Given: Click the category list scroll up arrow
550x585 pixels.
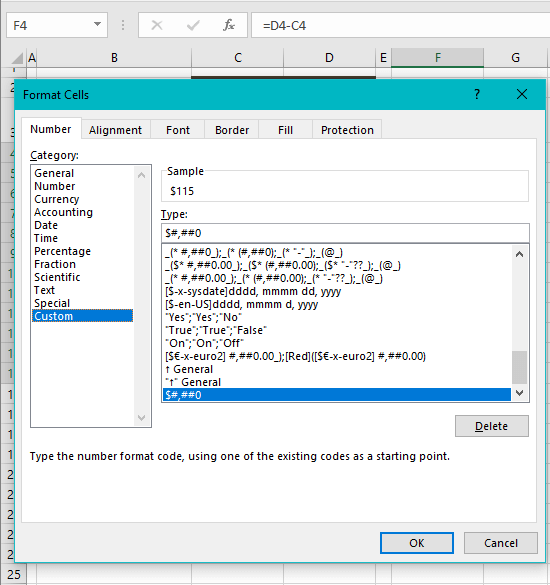Looking at the screenshot, I should pyautogui.click(x=141, y=175).
